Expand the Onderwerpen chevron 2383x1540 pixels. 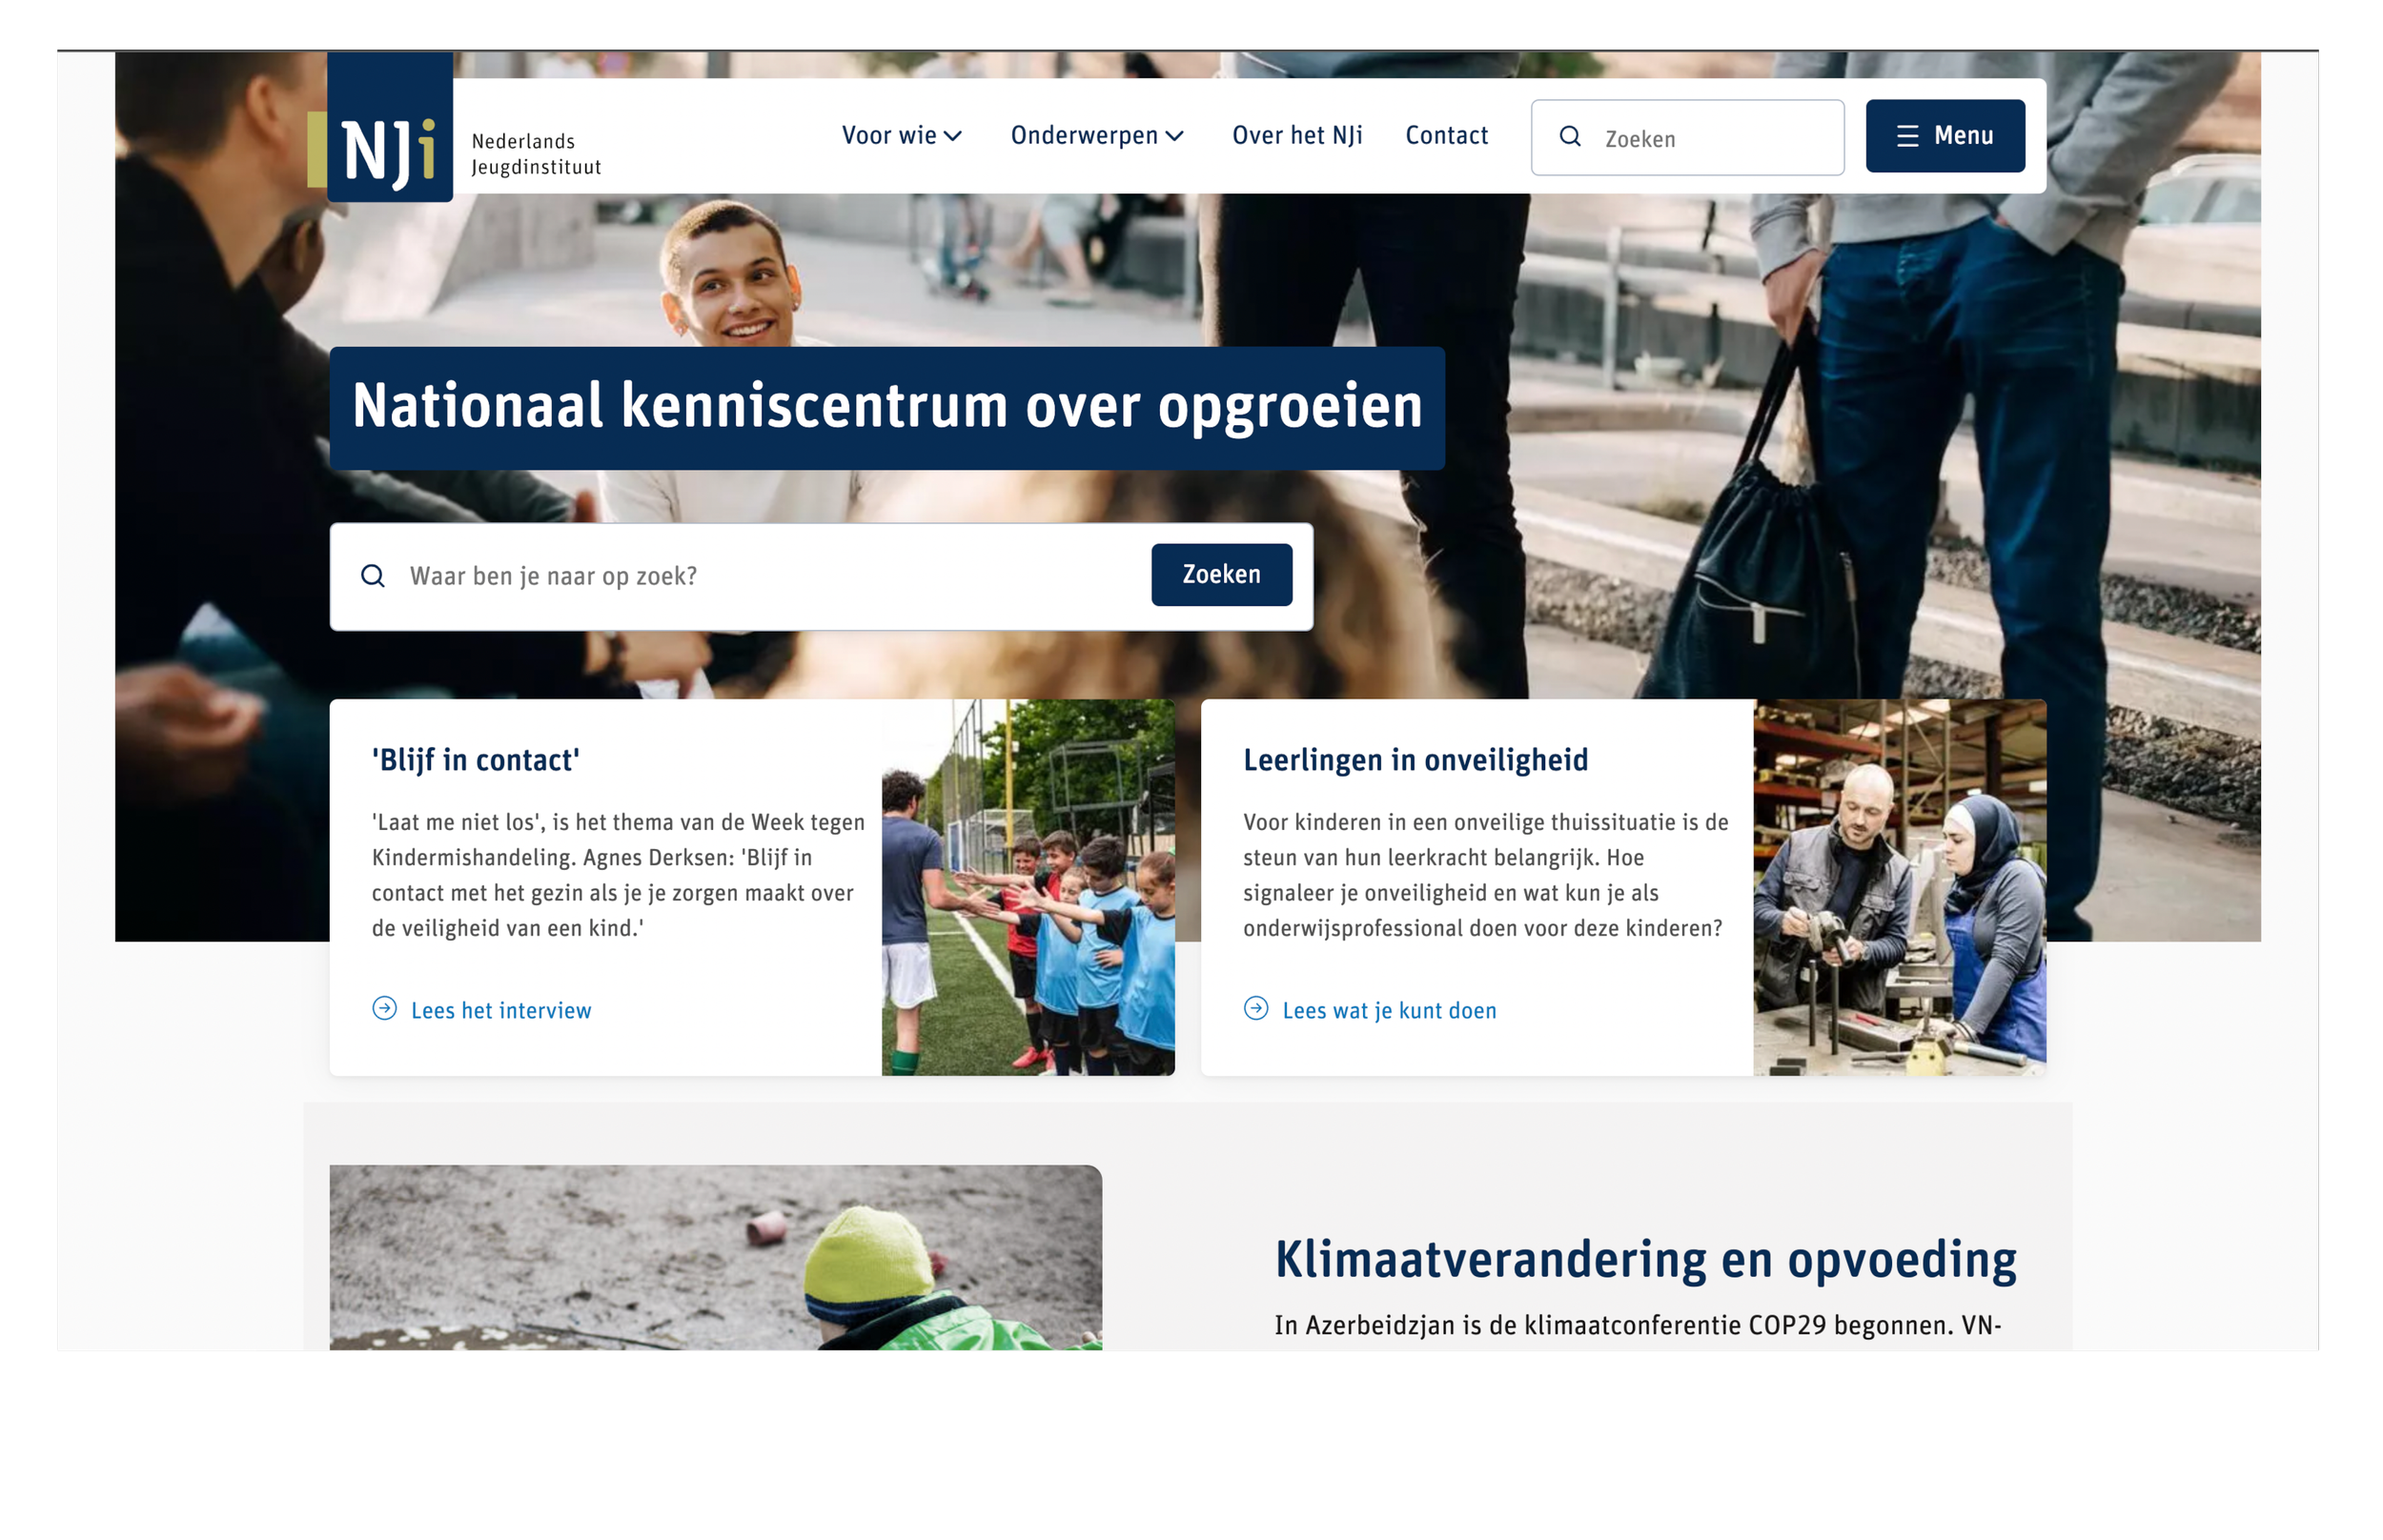tap(1175, 136)
